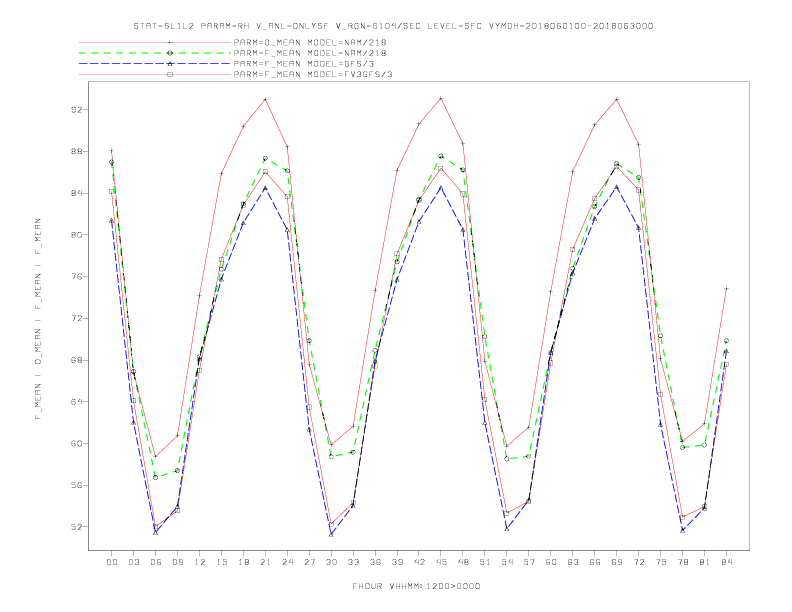Click the chart title starting with STAT=SL1L2
792x612 pixels.
(393, 26)
